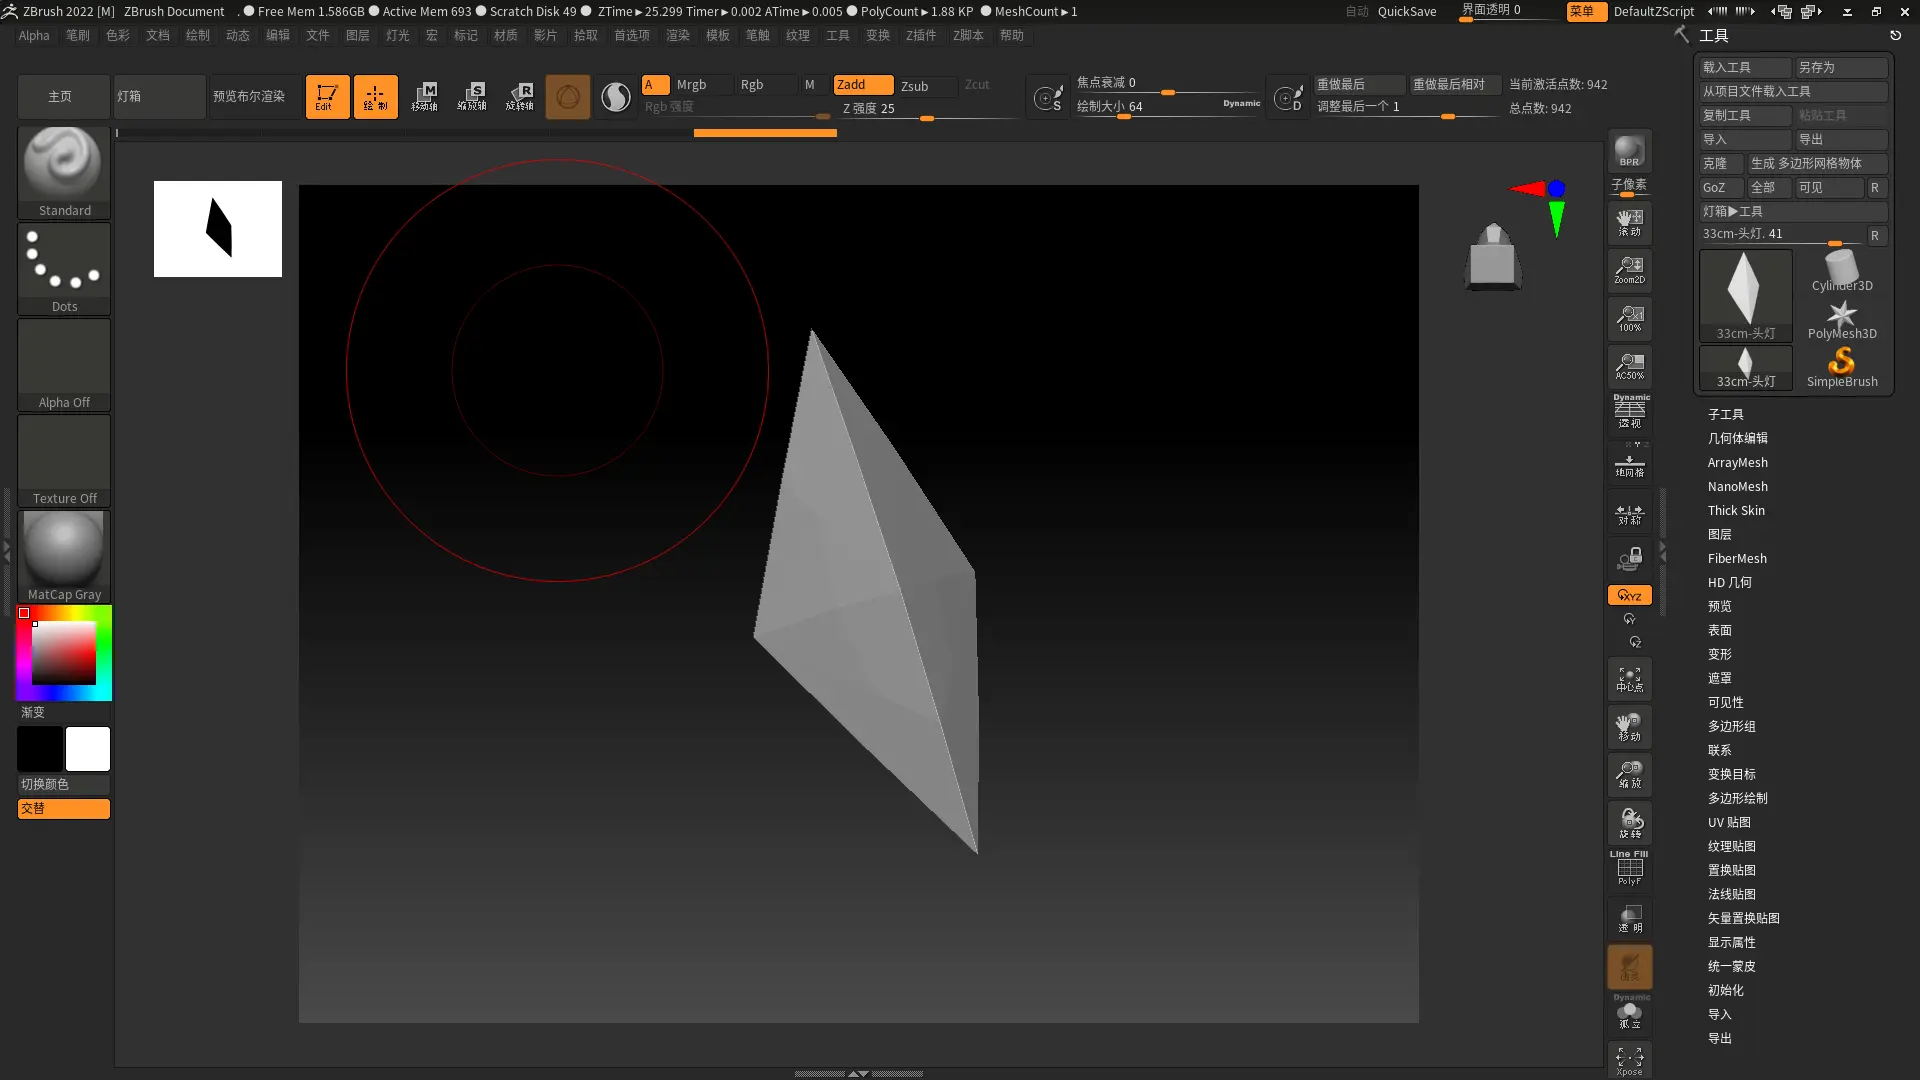Toggle XYZ rotation mode
This screenshot has width=1920, height=1080.
(x=1629, y=595)
